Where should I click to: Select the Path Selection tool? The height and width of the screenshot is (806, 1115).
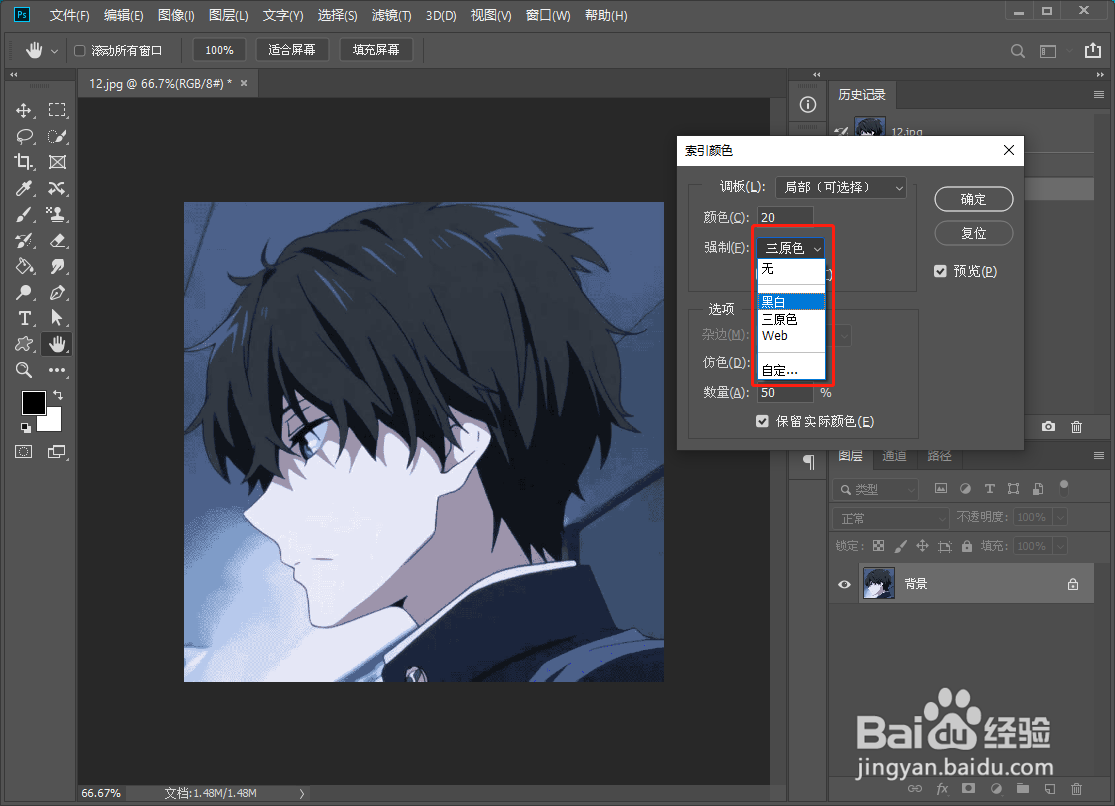(57, 318)
